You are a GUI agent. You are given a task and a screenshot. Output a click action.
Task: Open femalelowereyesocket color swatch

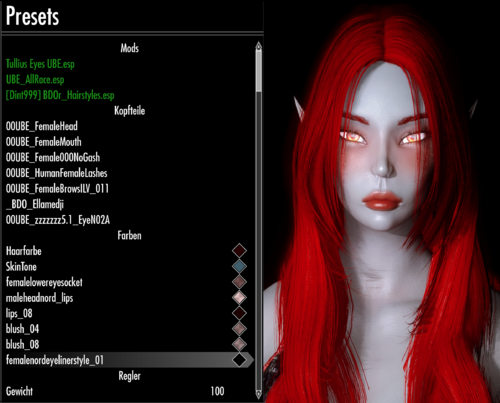(x=239, y=282)
